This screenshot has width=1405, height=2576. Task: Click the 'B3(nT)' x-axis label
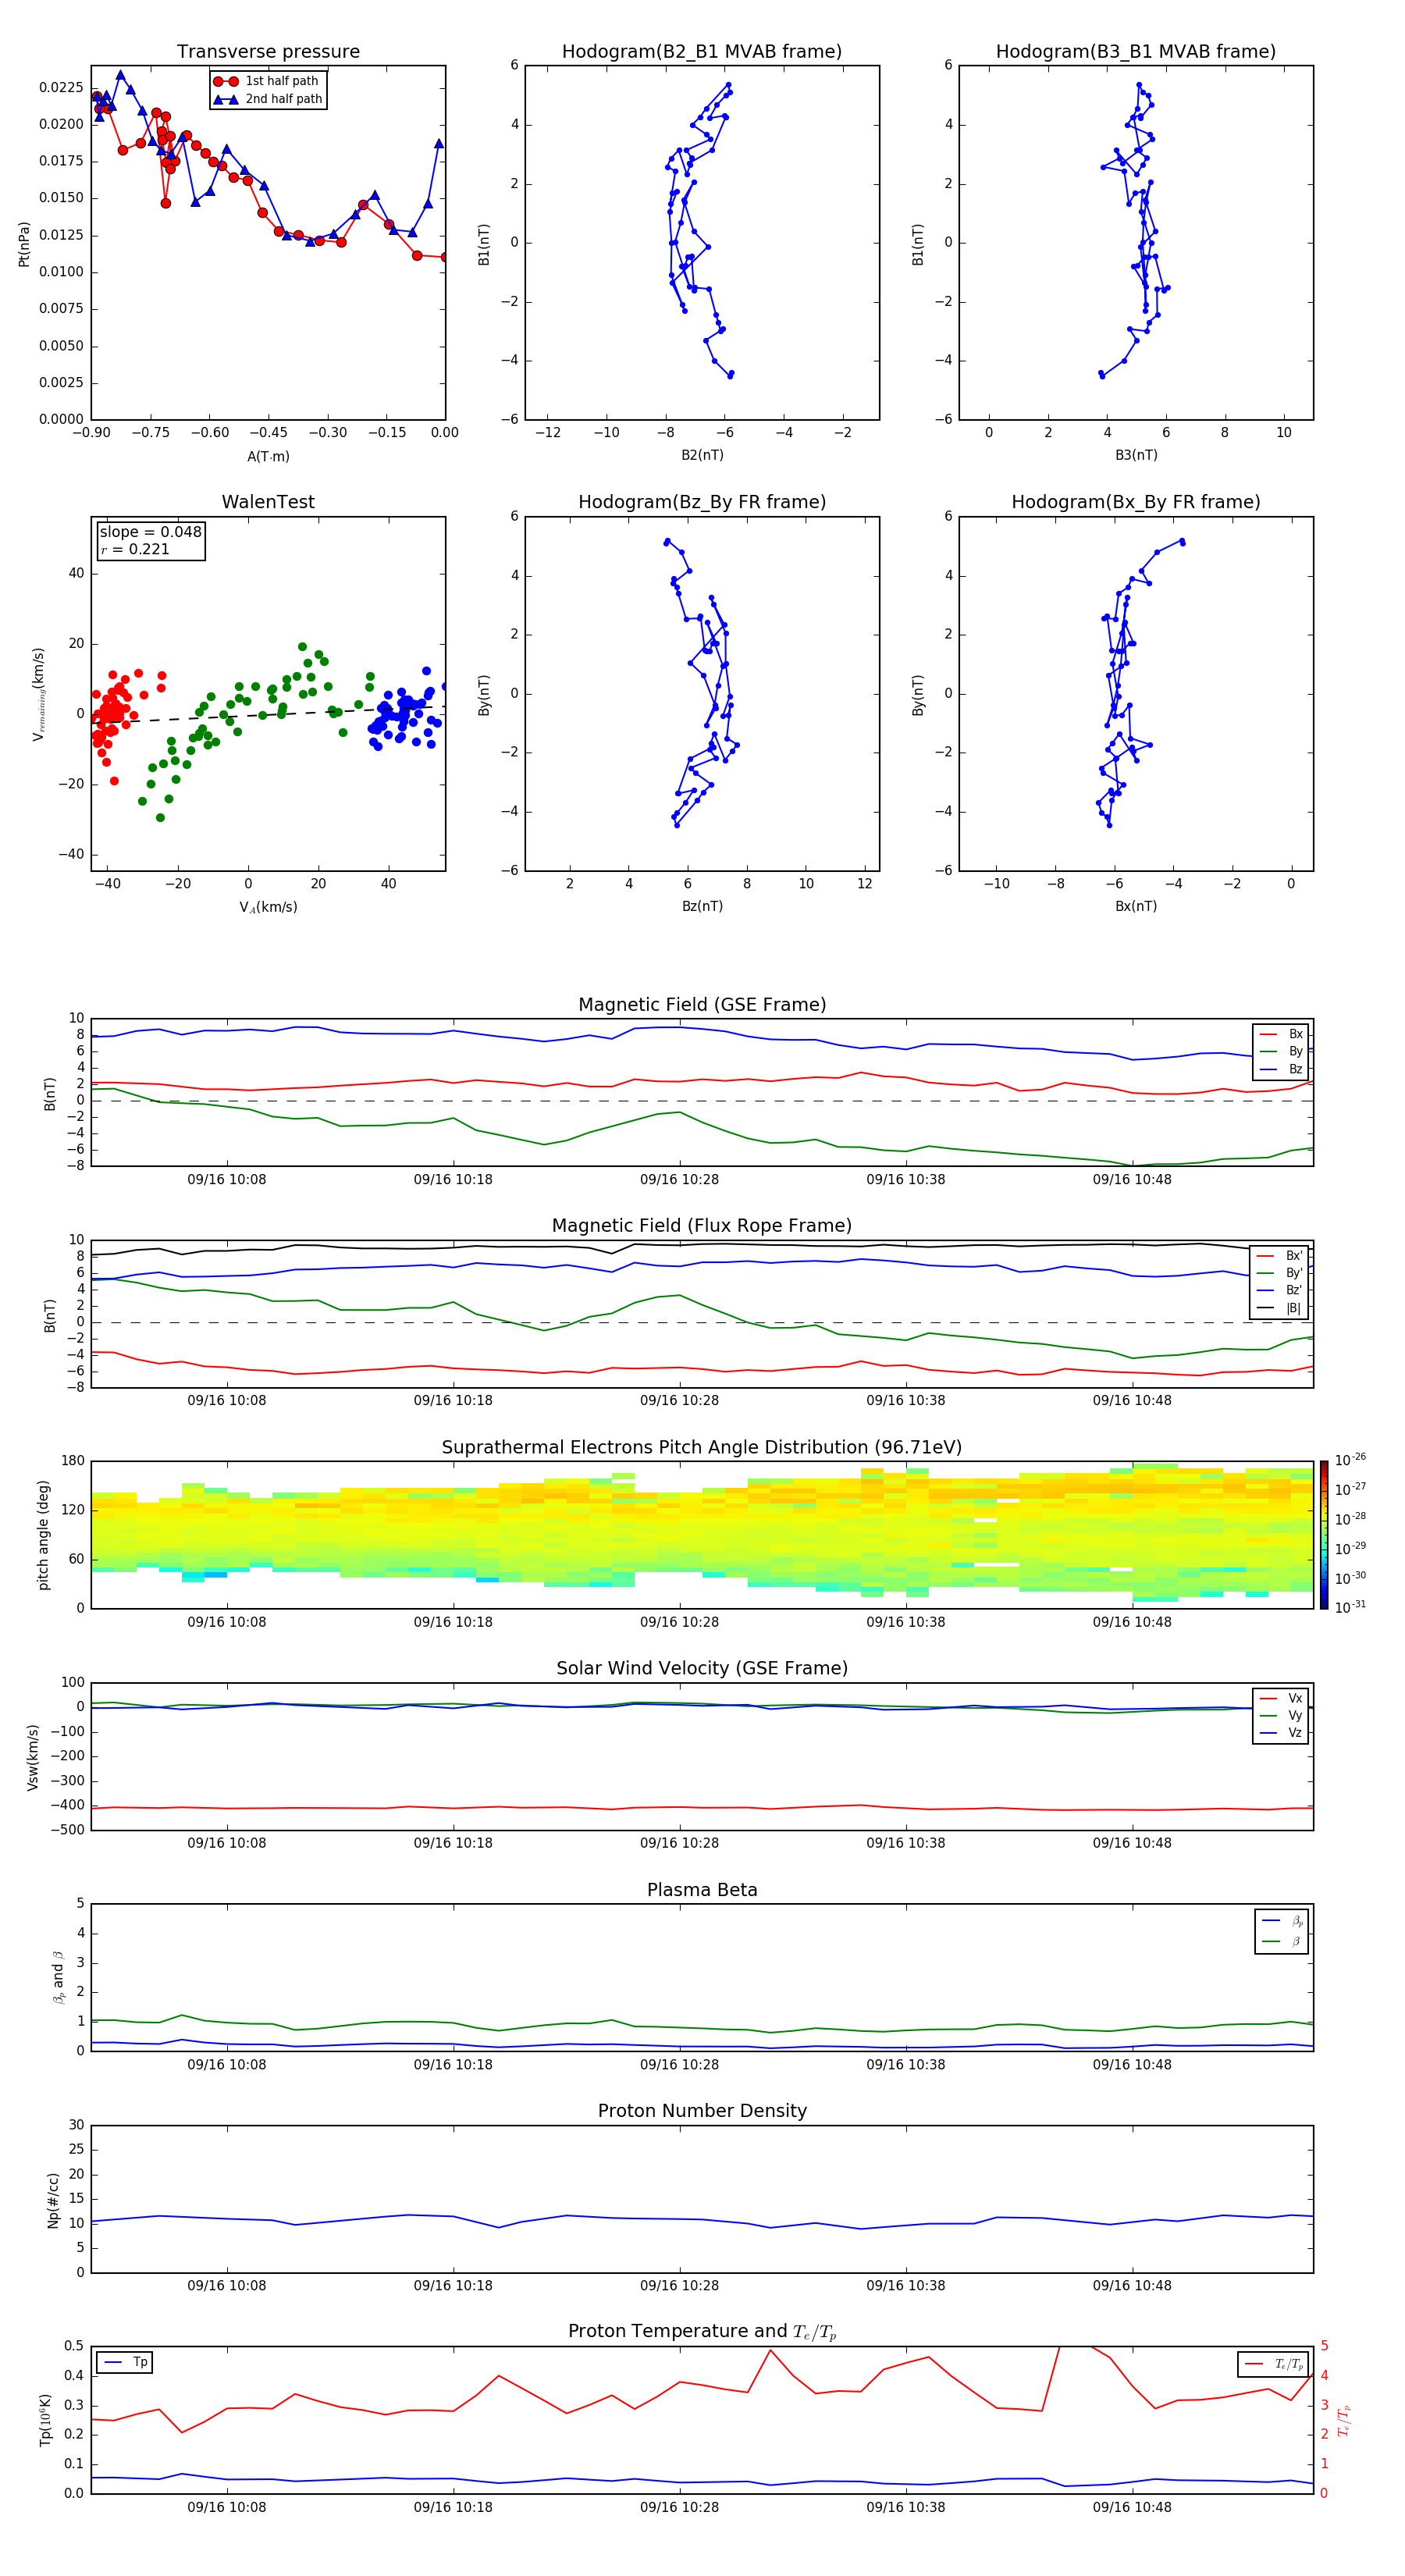tap(1136, 455)
